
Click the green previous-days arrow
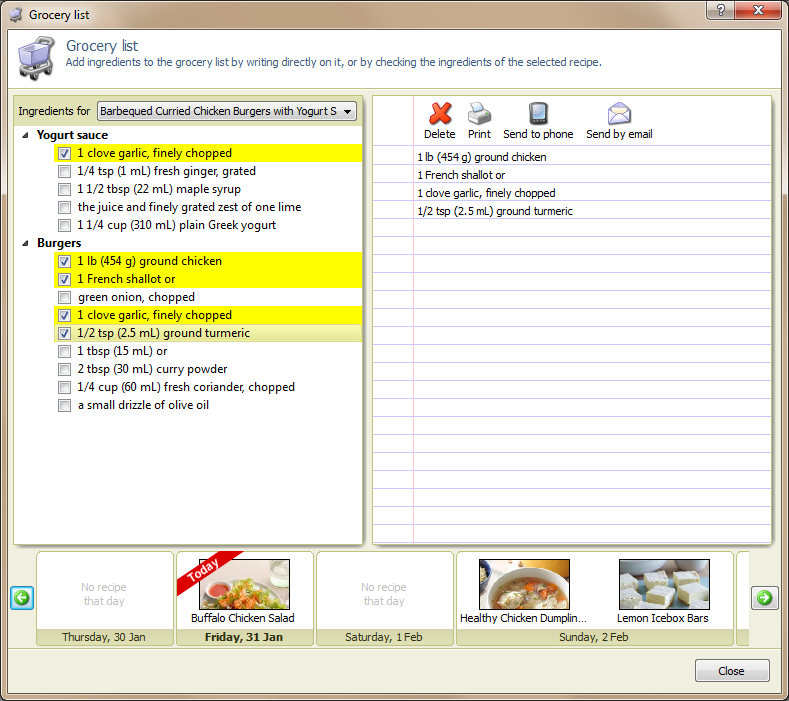tap(22, 598)
